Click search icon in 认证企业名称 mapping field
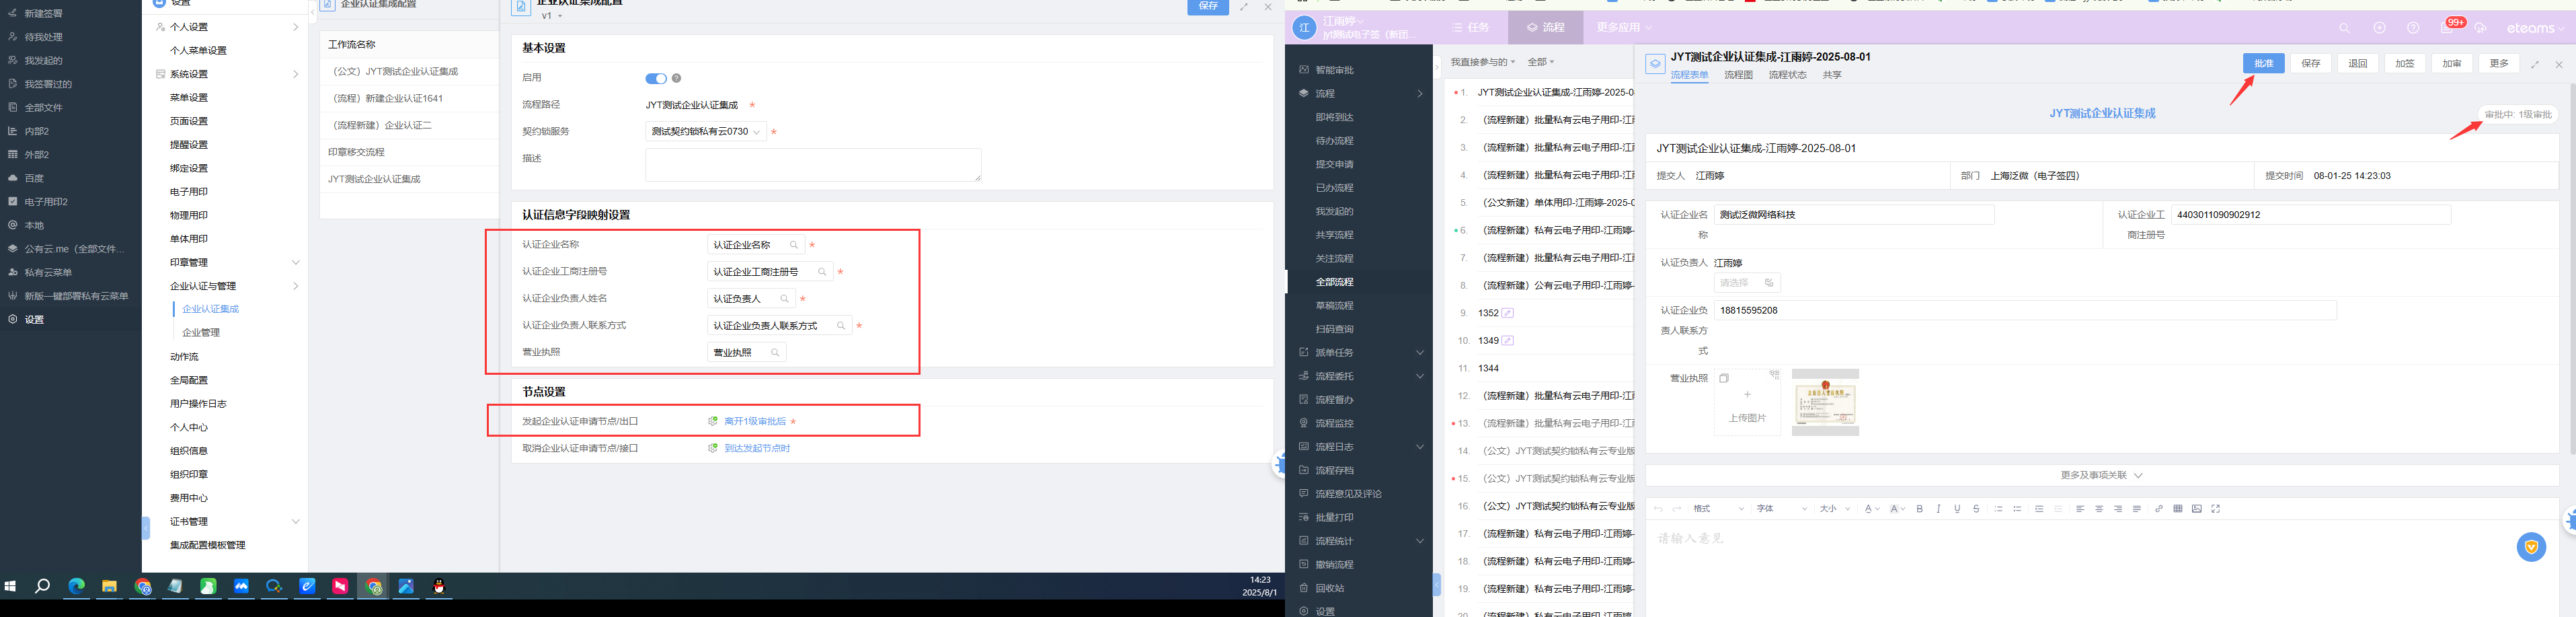 point(795,245)
